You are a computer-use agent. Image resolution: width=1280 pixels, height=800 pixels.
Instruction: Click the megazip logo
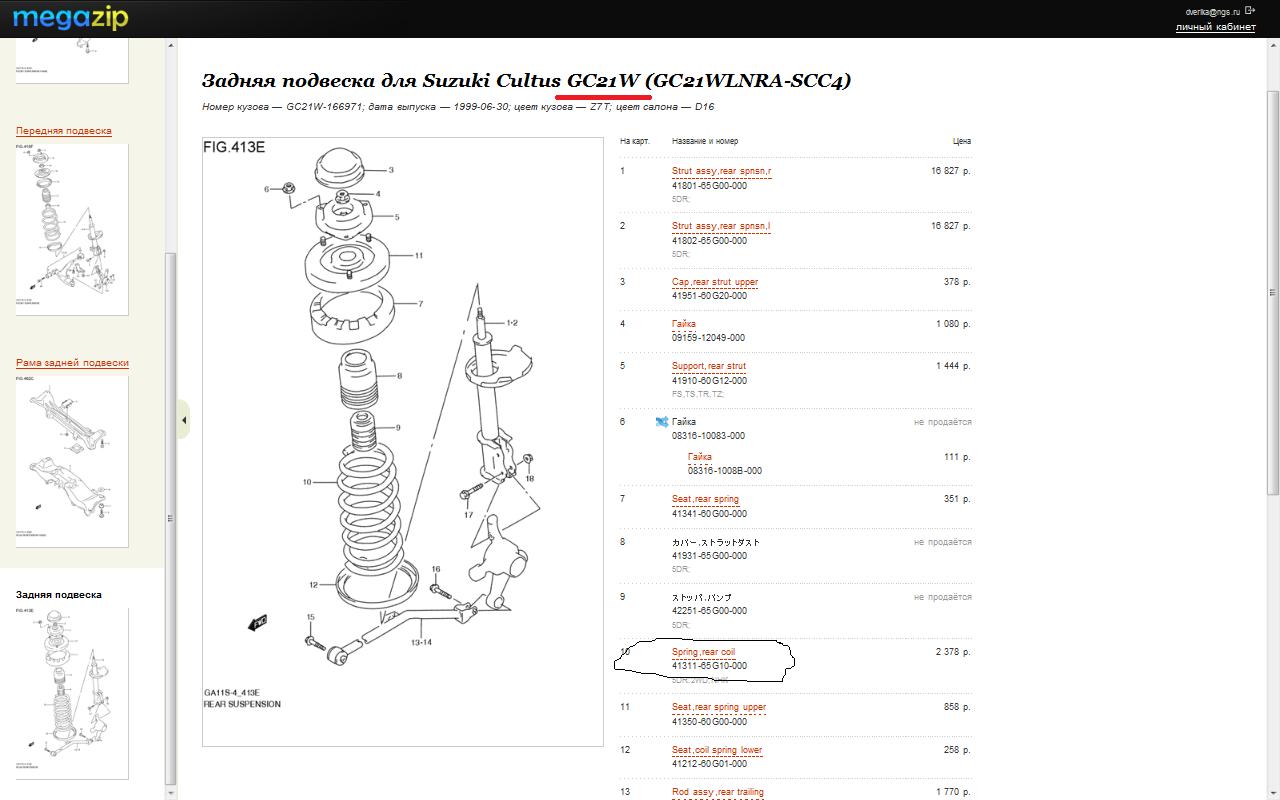(70, 18)
